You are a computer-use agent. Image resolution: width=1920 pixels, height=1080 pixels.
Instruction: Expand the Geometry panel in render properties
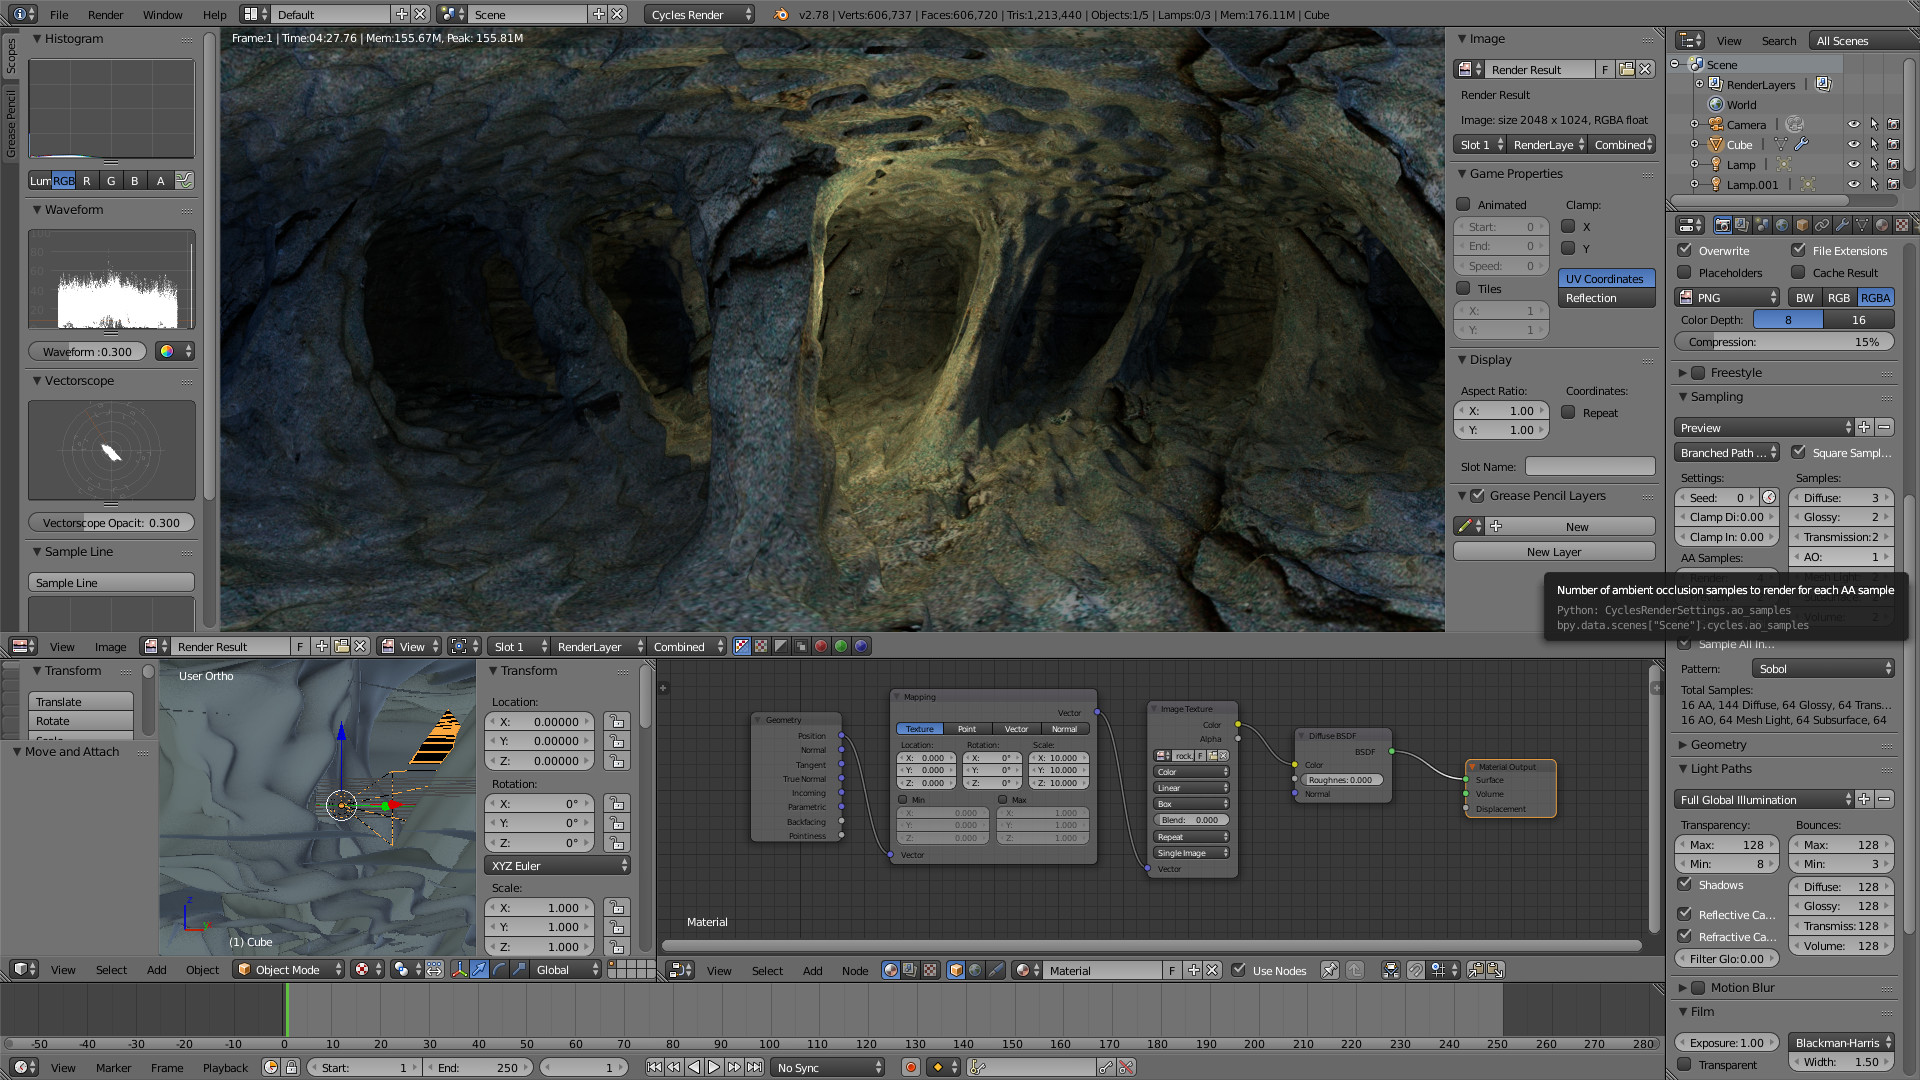click(1683, 744)
